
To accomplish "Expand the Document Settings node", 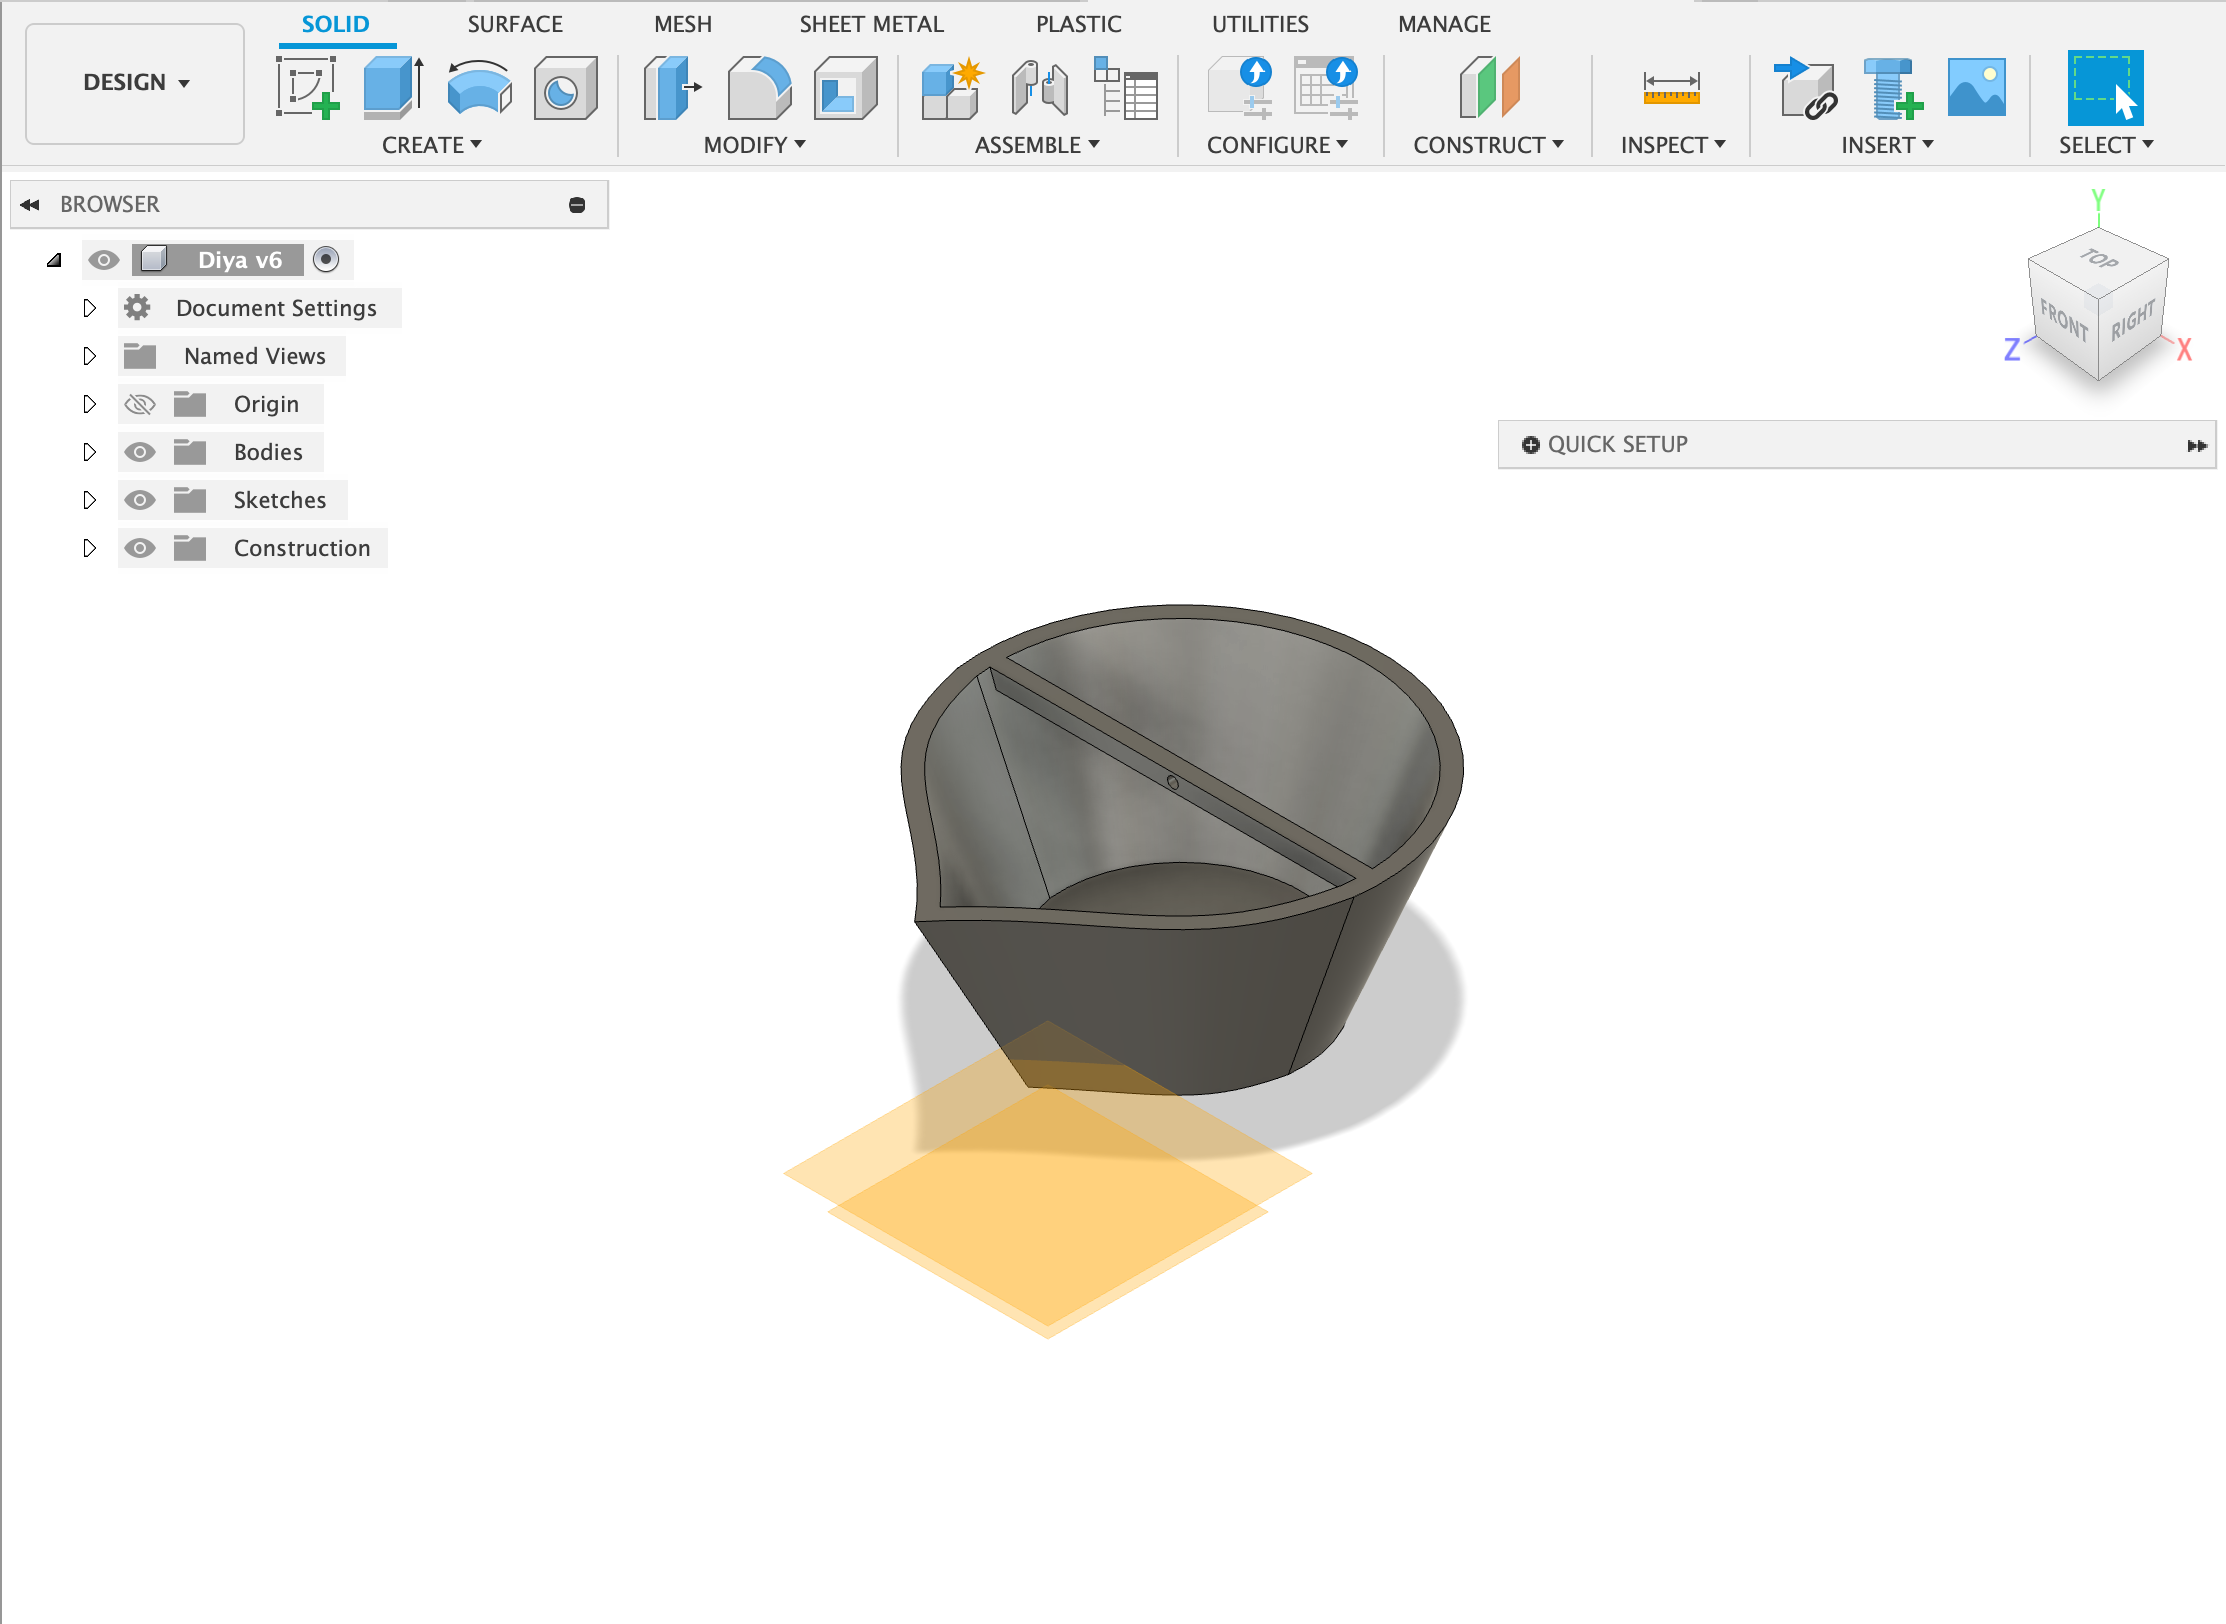I will pos(89,308).
